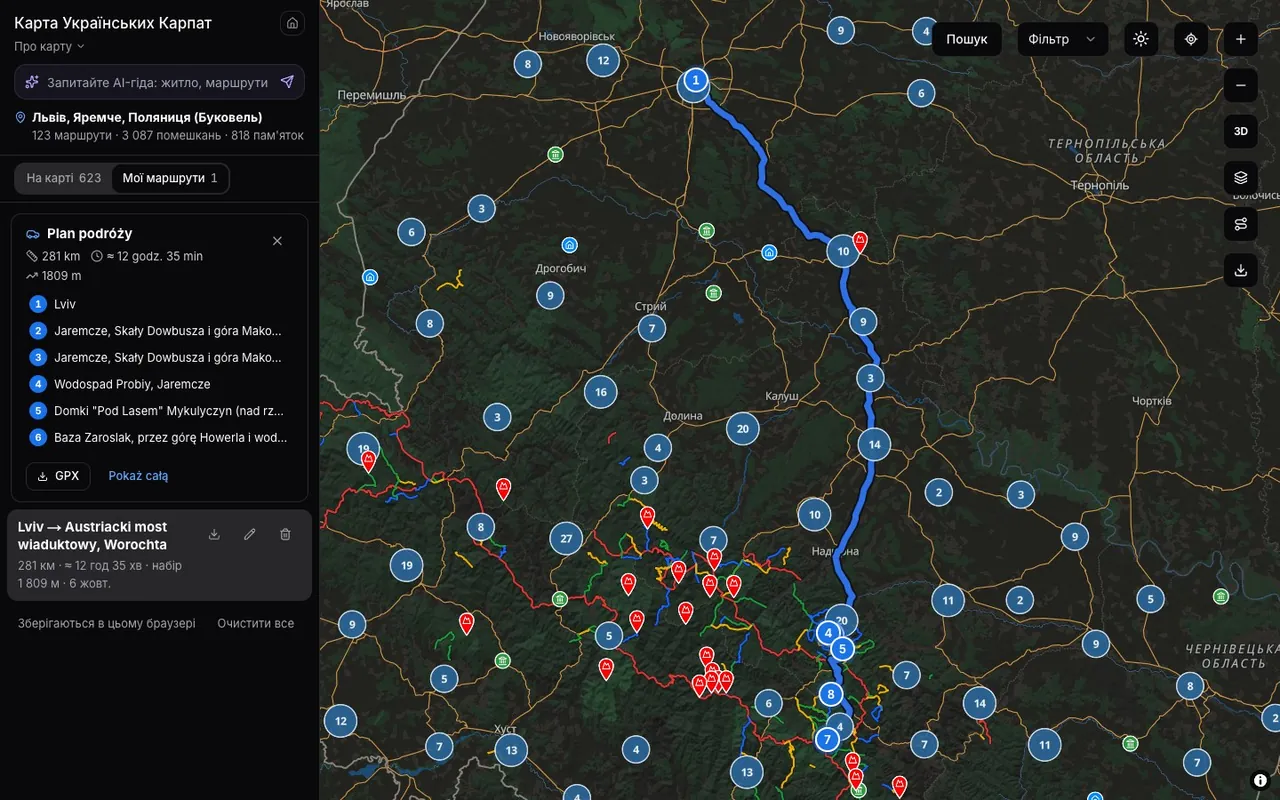Select waypoint 6 Baza Zaroslak in the list
1280x800 pixels.
[x=160, y=437]
